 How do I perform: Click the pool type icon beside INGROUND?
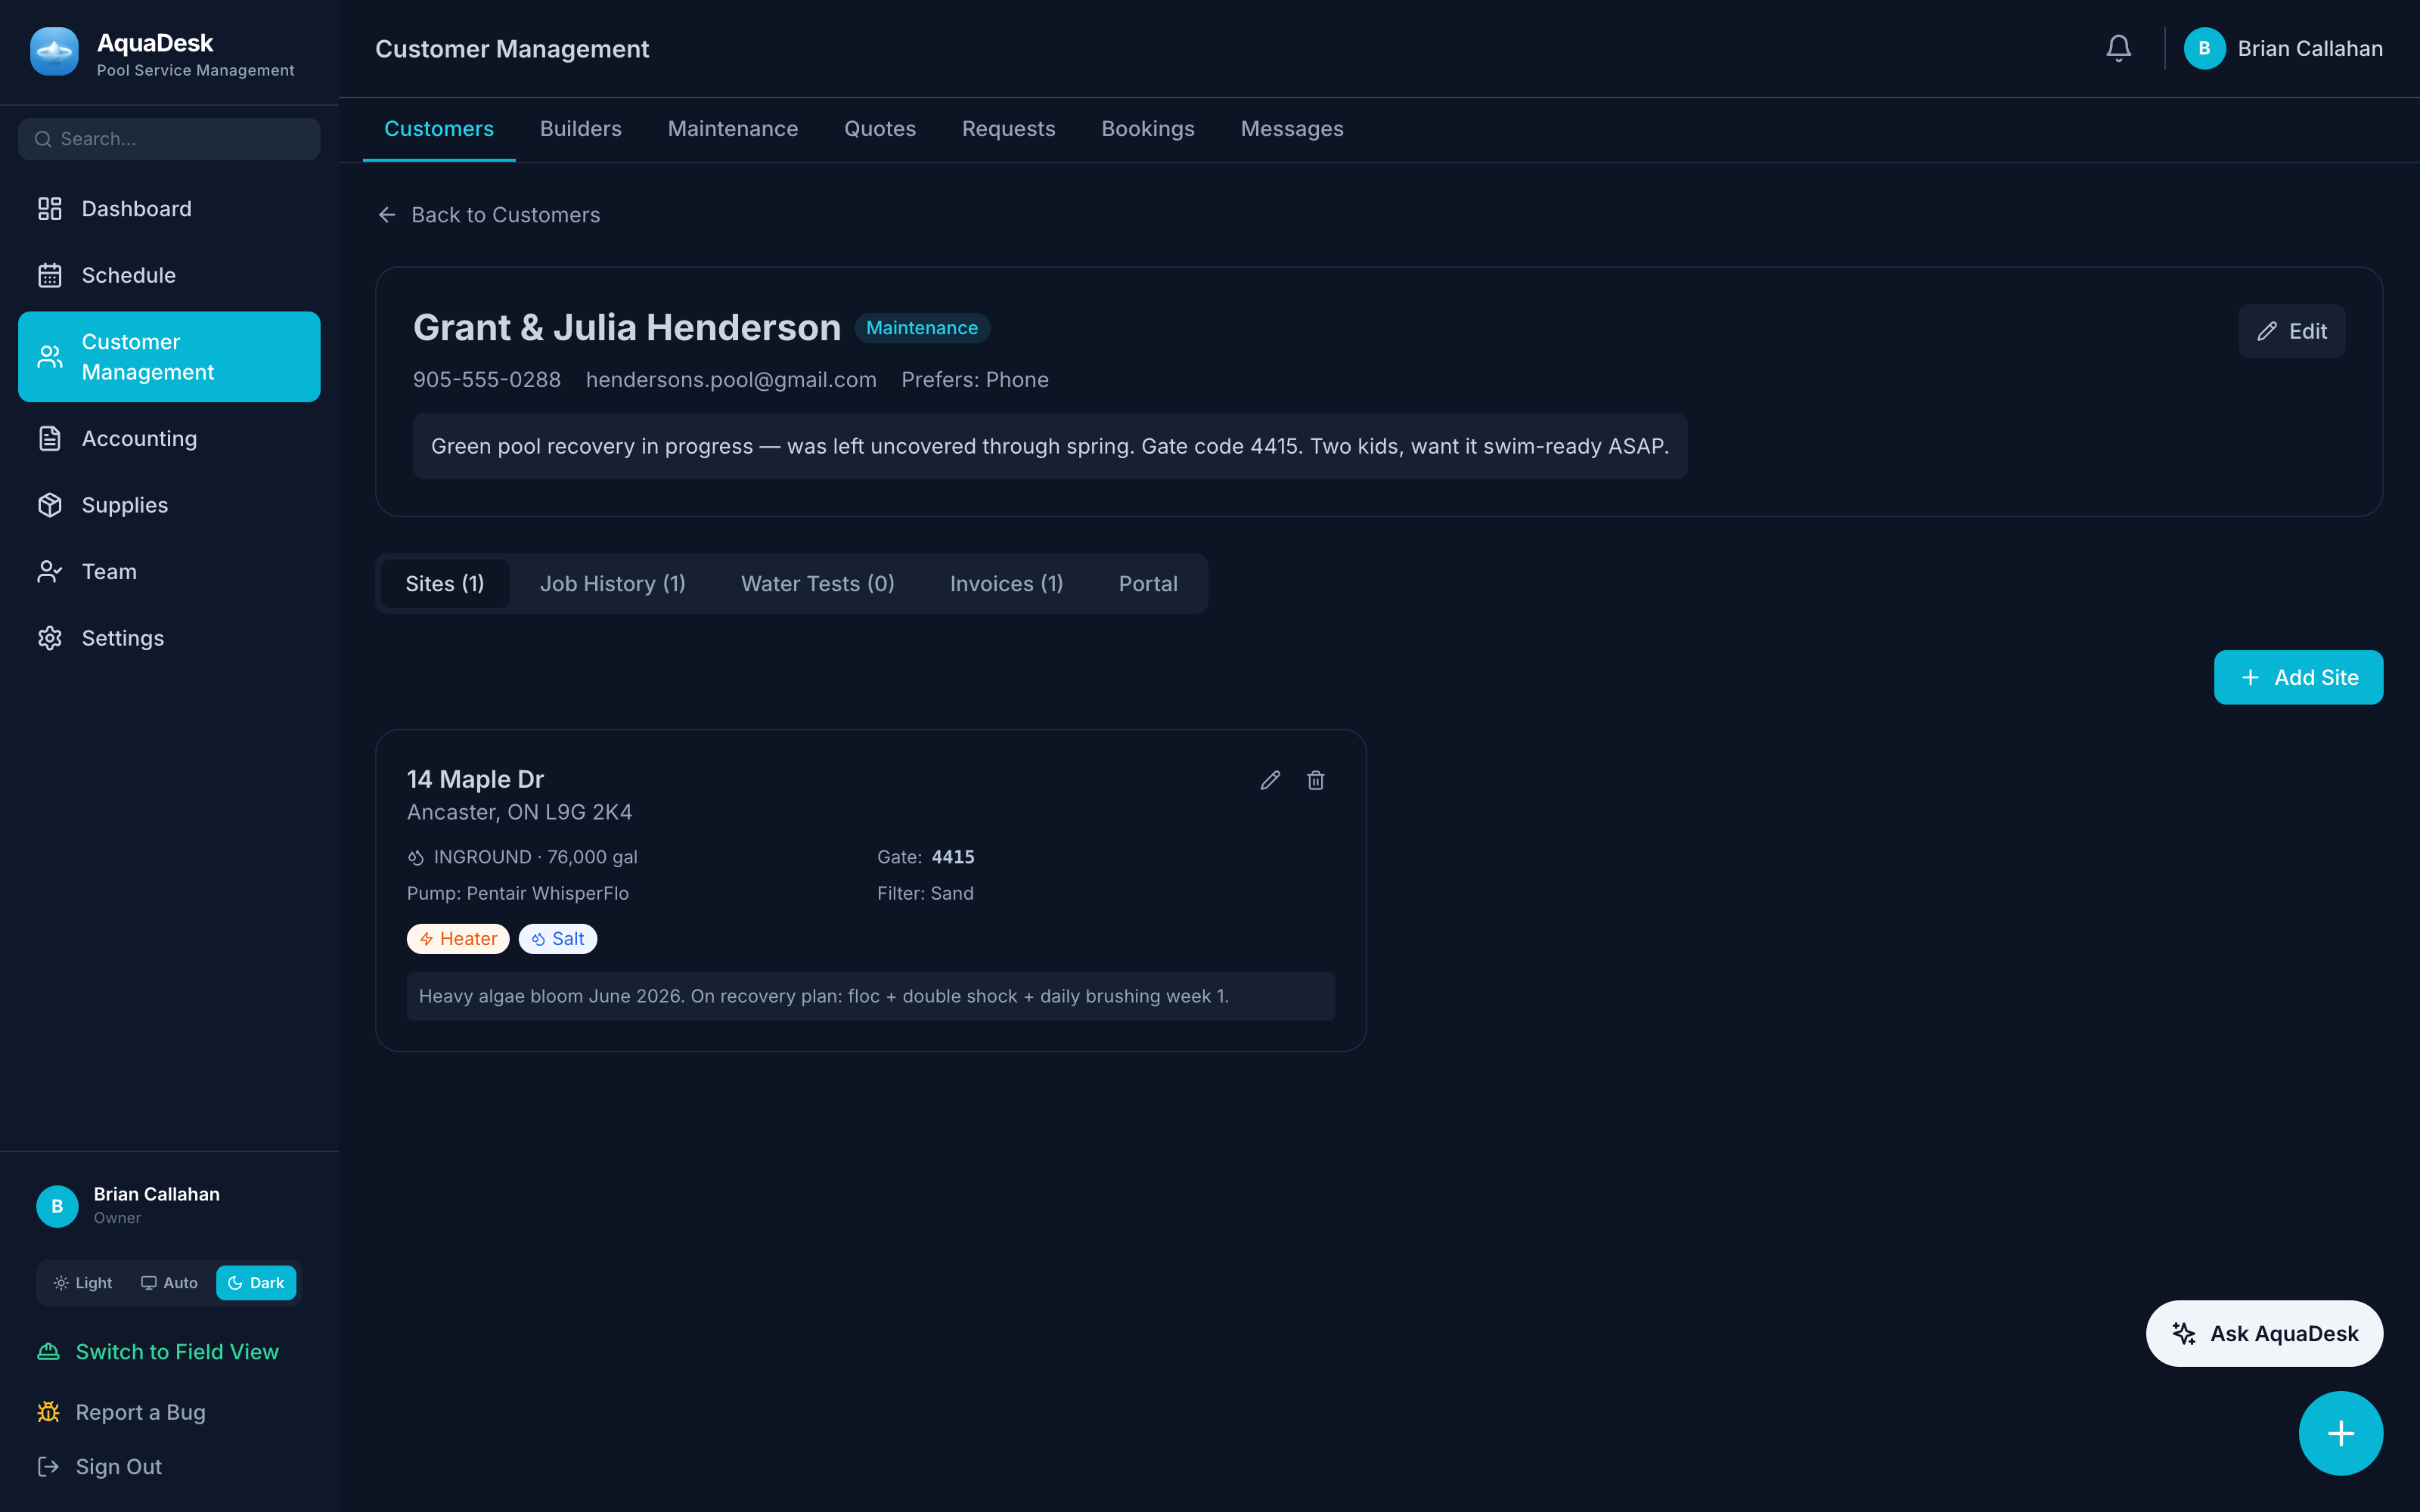pyautogui.click(x=416, y=857)
